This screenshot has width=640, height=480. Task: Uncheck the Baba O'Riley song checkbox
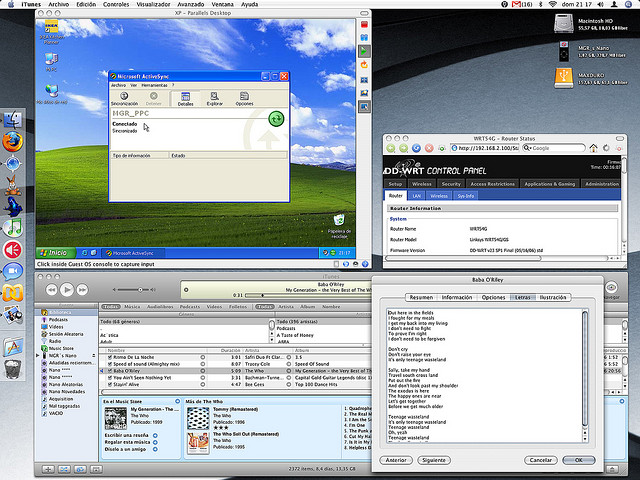[x=109, y=371]
